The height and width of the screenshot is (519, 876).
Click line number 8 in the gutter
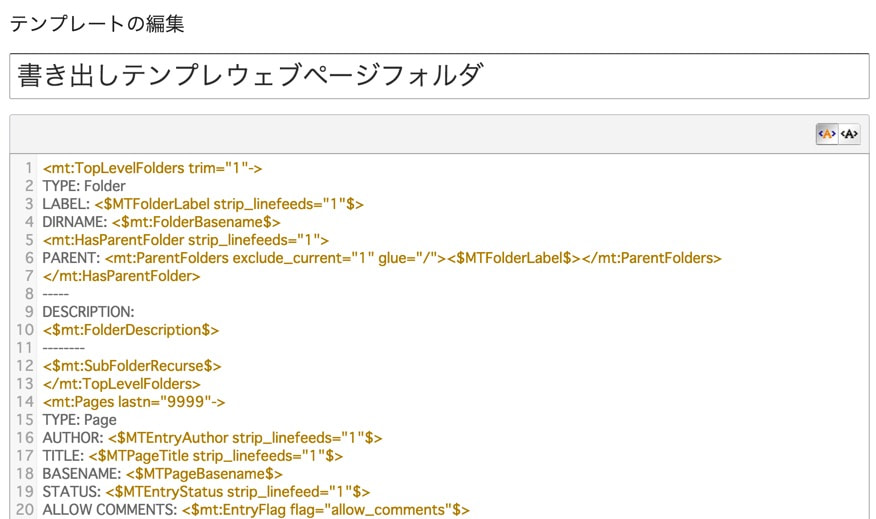(29, 294)
